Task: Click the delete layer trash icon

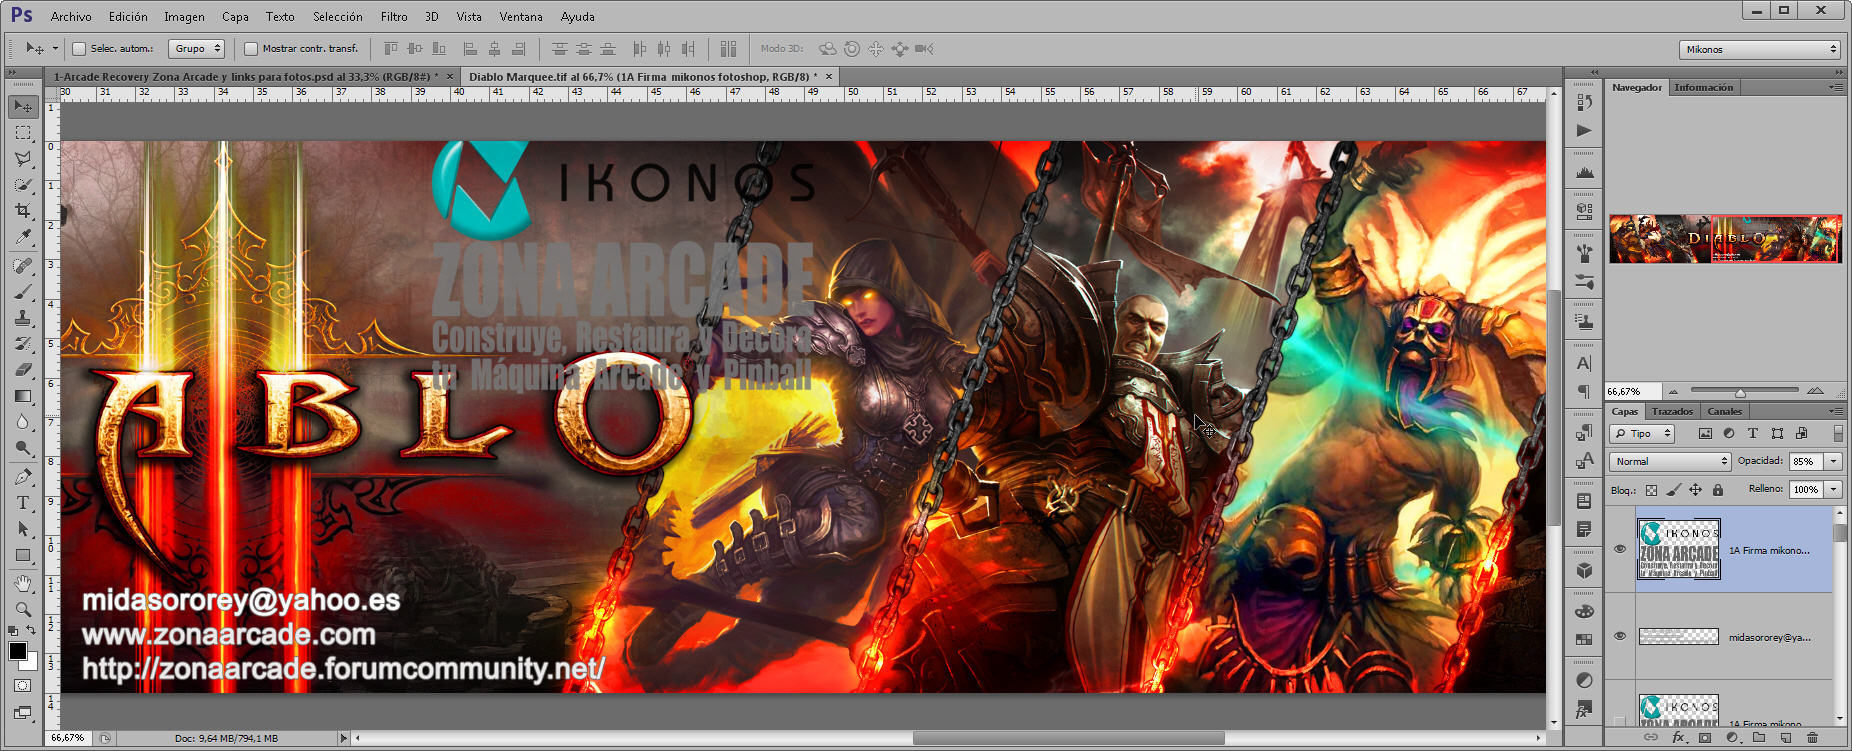Action: point(1812,738)
